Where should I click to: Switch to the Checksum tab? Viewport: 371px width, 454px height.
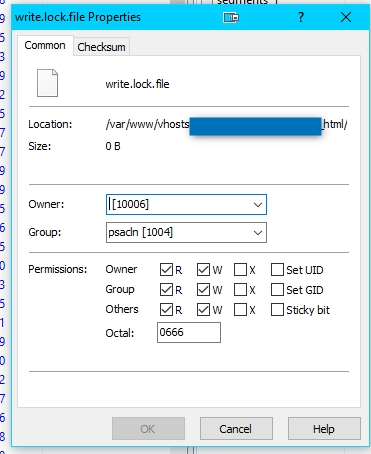point(101,47)
